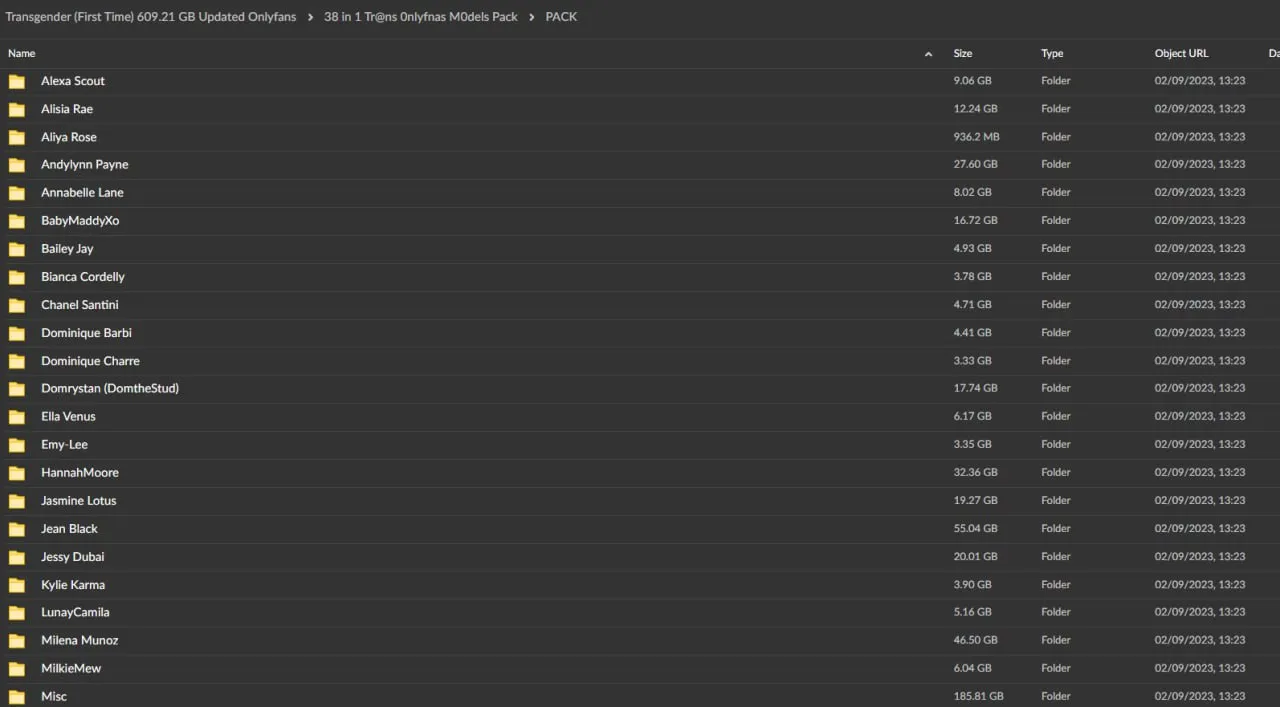Select the PACK breadcrumb

(561, 17)
